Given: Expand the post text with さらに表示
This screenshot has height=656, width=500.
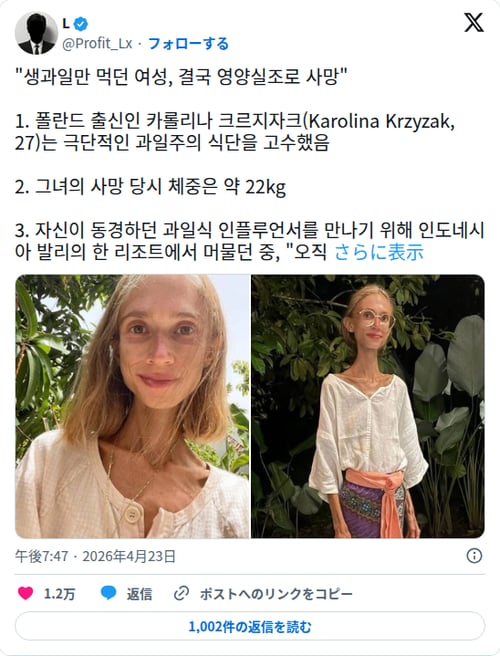Looking at the screenshot, I should [x=379, y=252].
